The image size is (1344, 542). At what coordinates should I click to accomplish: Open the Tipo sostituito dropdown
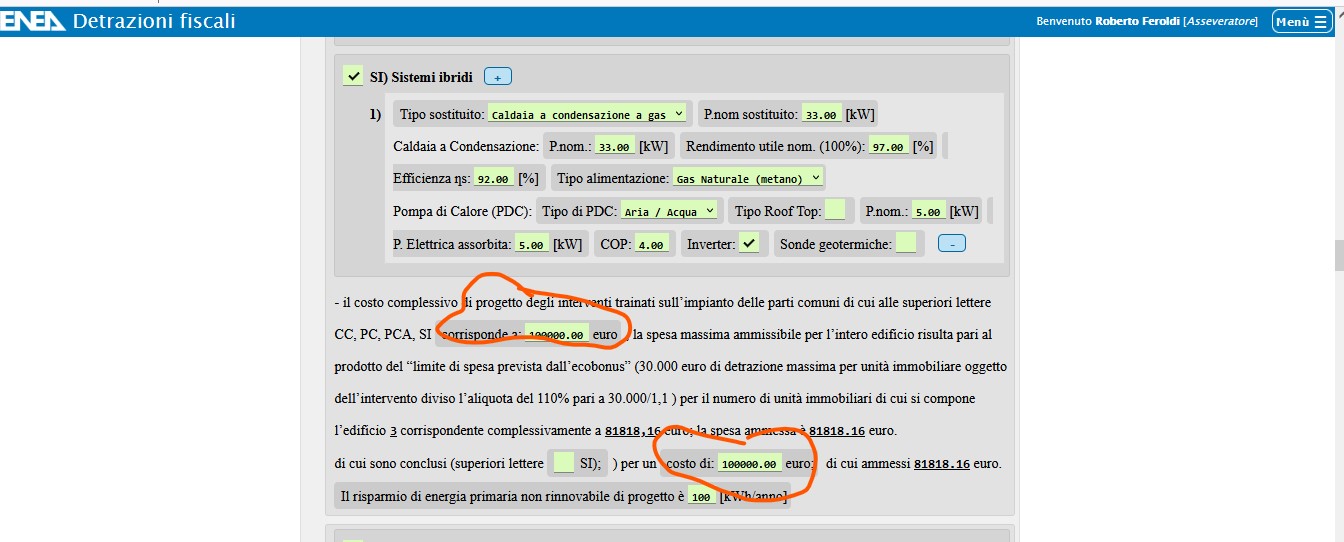point(589,114)
